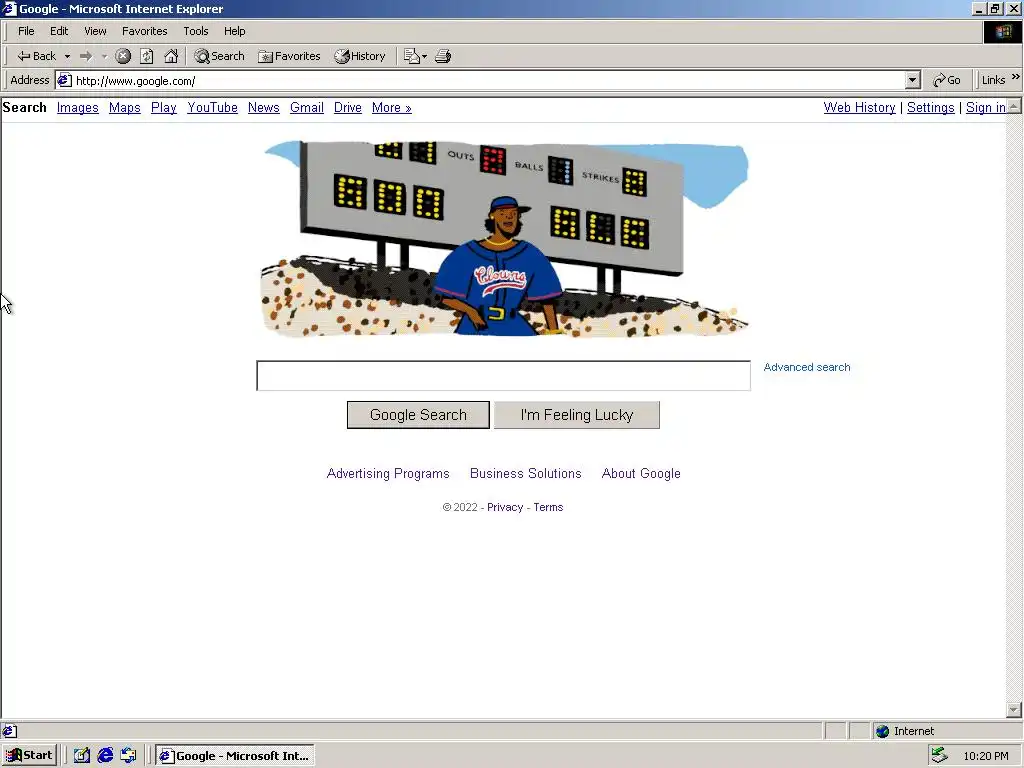Click the Internet Explorer title bar icon

click(x=9, y=8)
